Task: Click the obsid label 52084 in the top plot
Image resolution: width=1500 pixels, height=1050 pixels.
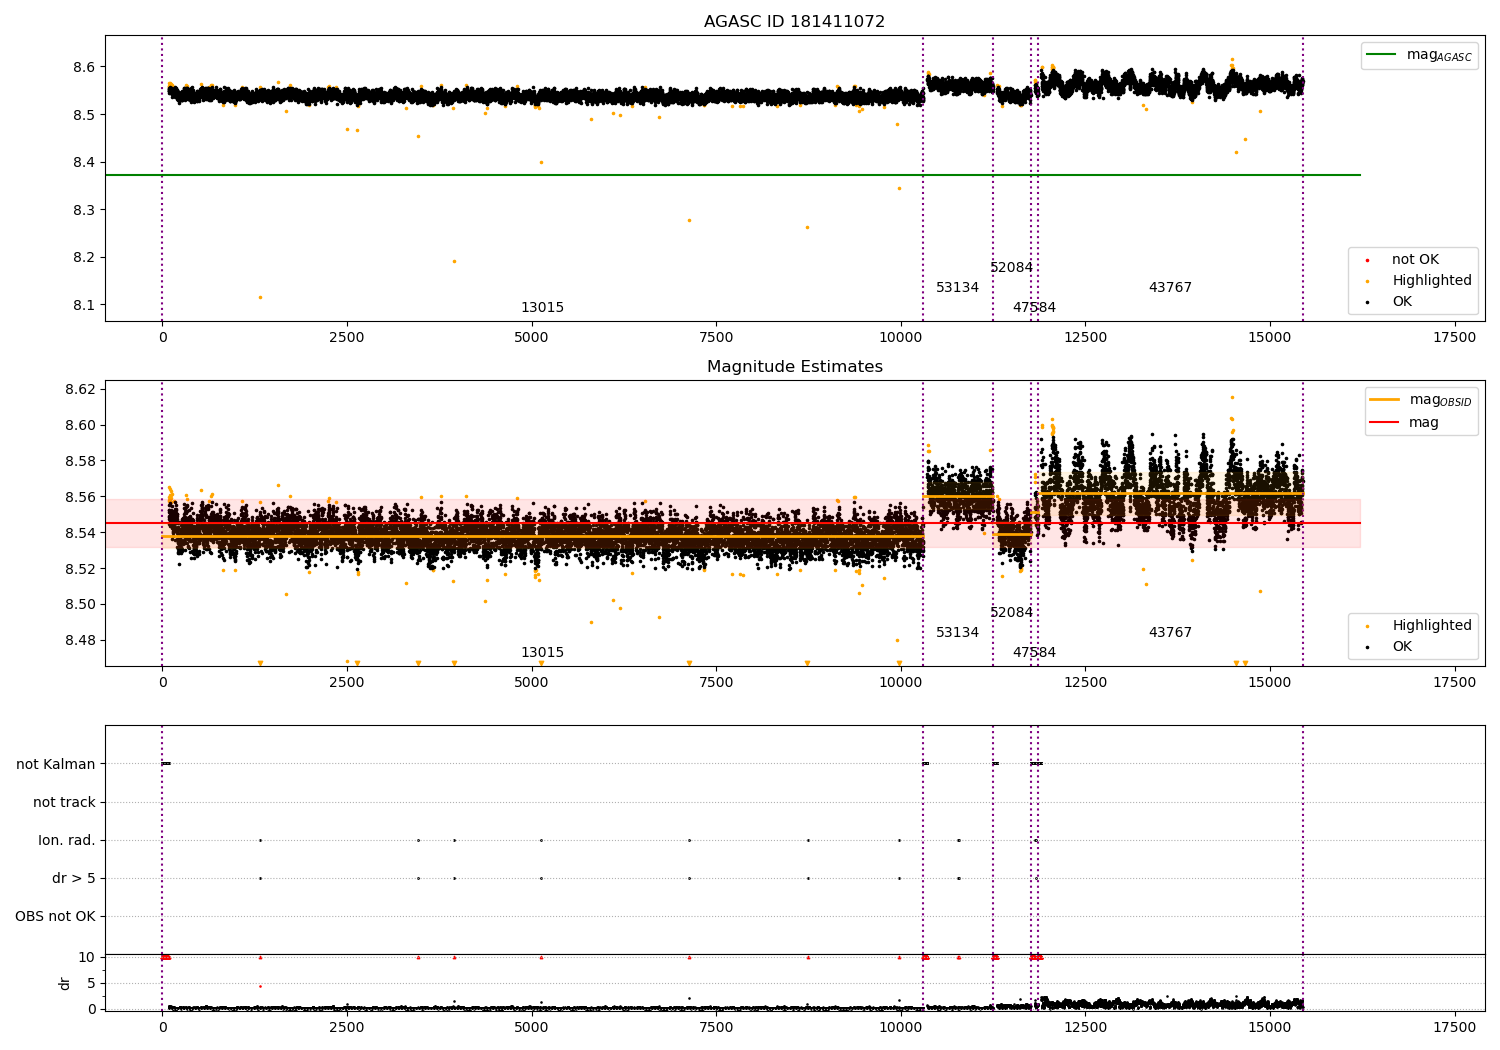Action: pos(1011,268)
